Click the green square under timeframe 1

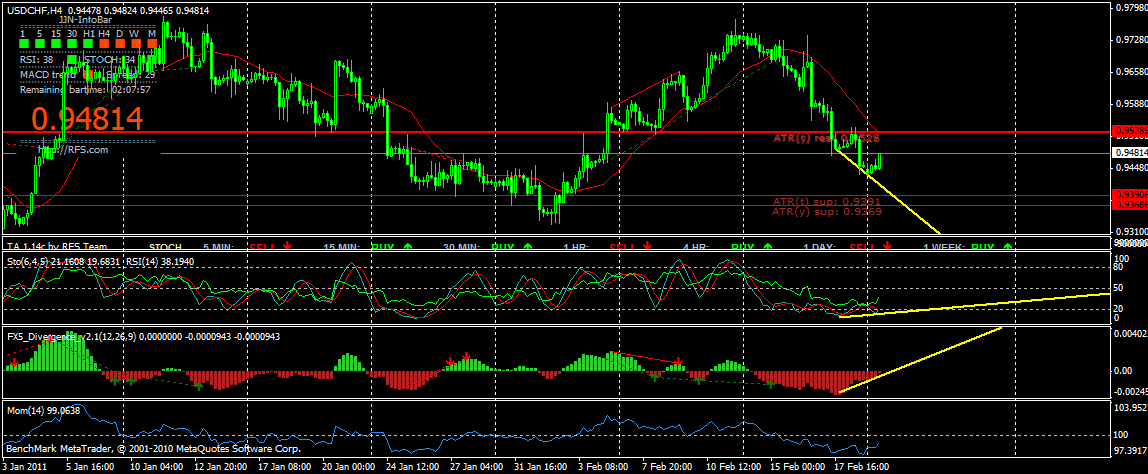click(24, 44)
